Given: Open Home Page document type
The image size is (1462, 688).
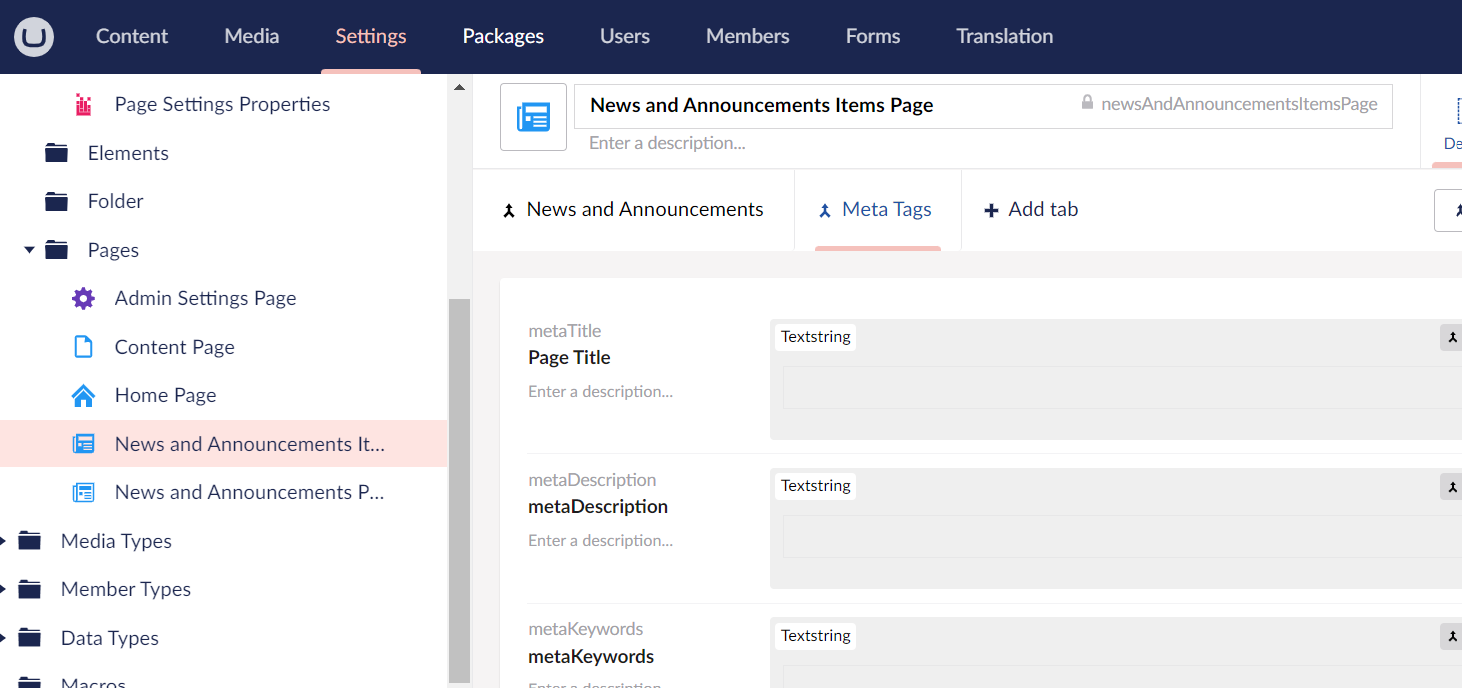Looking at the screenshot, I should (166, 395).
